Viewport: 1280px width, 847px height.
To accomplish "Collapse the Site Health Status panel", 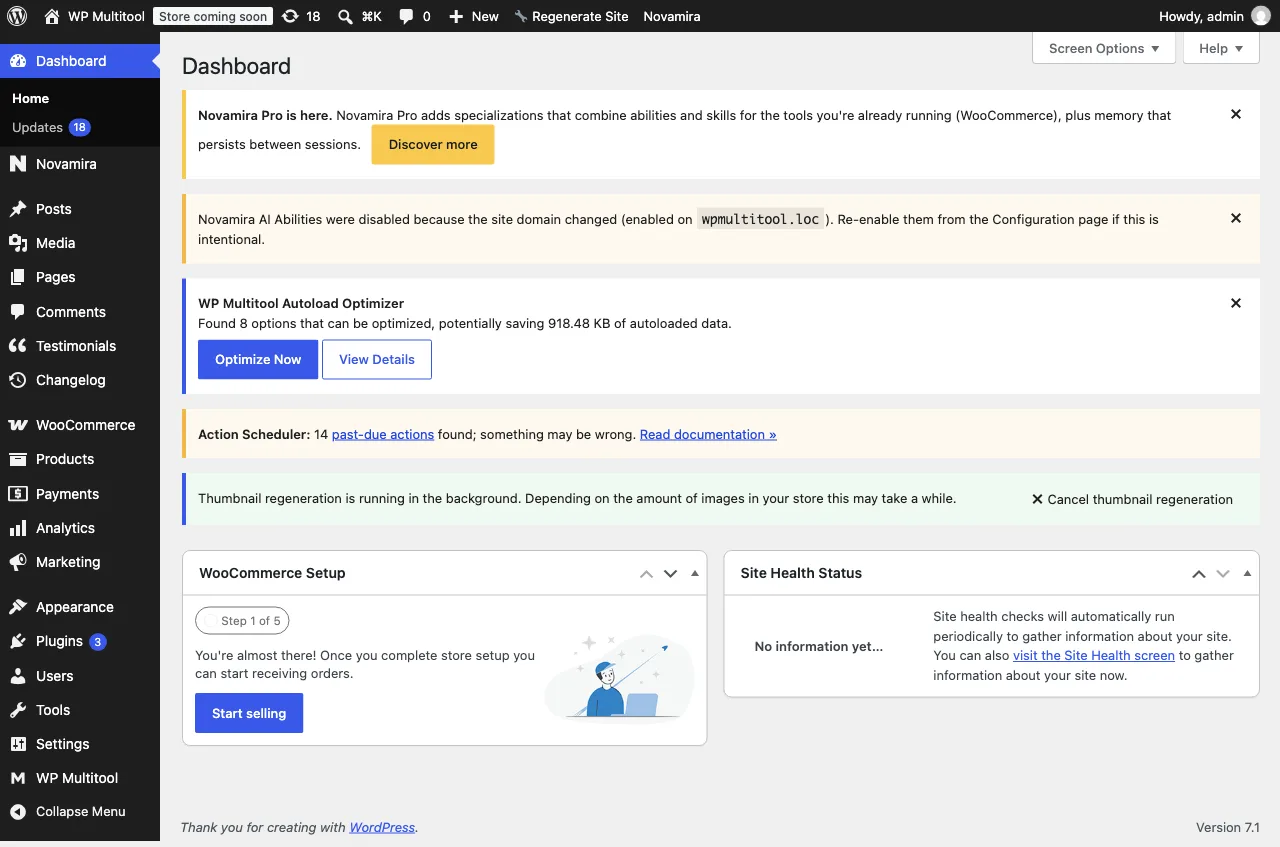I will (1247, 574).
